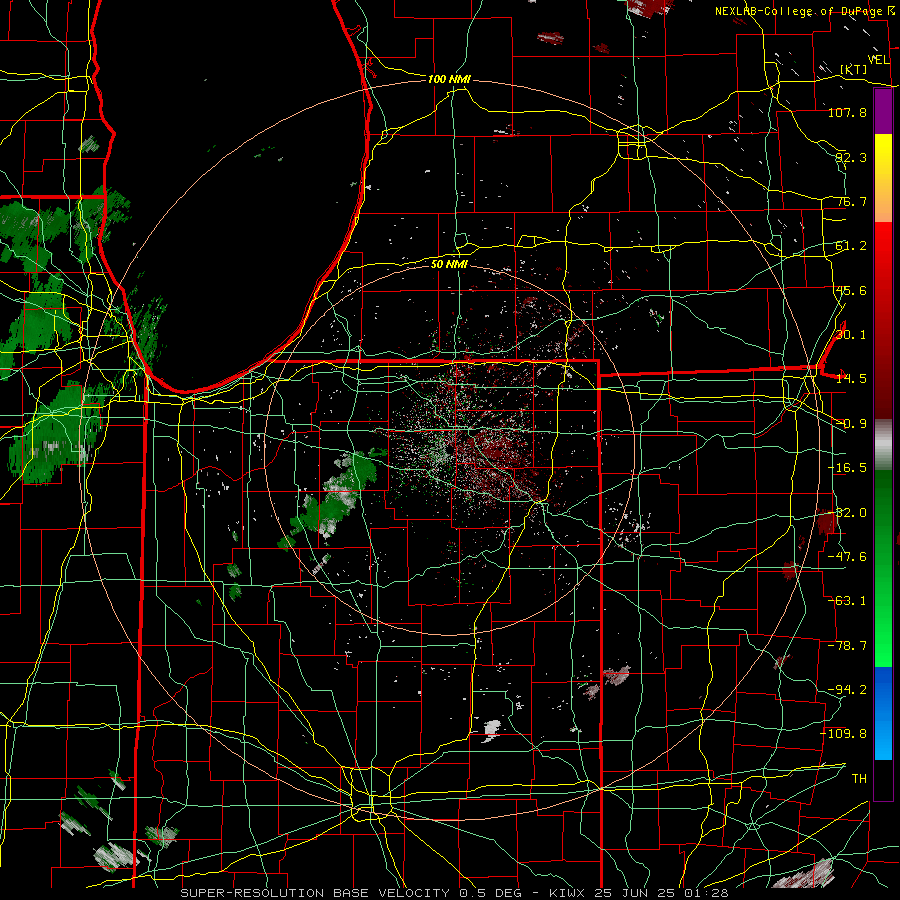
Task: Click the -0.9 scale value
Action: [851, 424]
